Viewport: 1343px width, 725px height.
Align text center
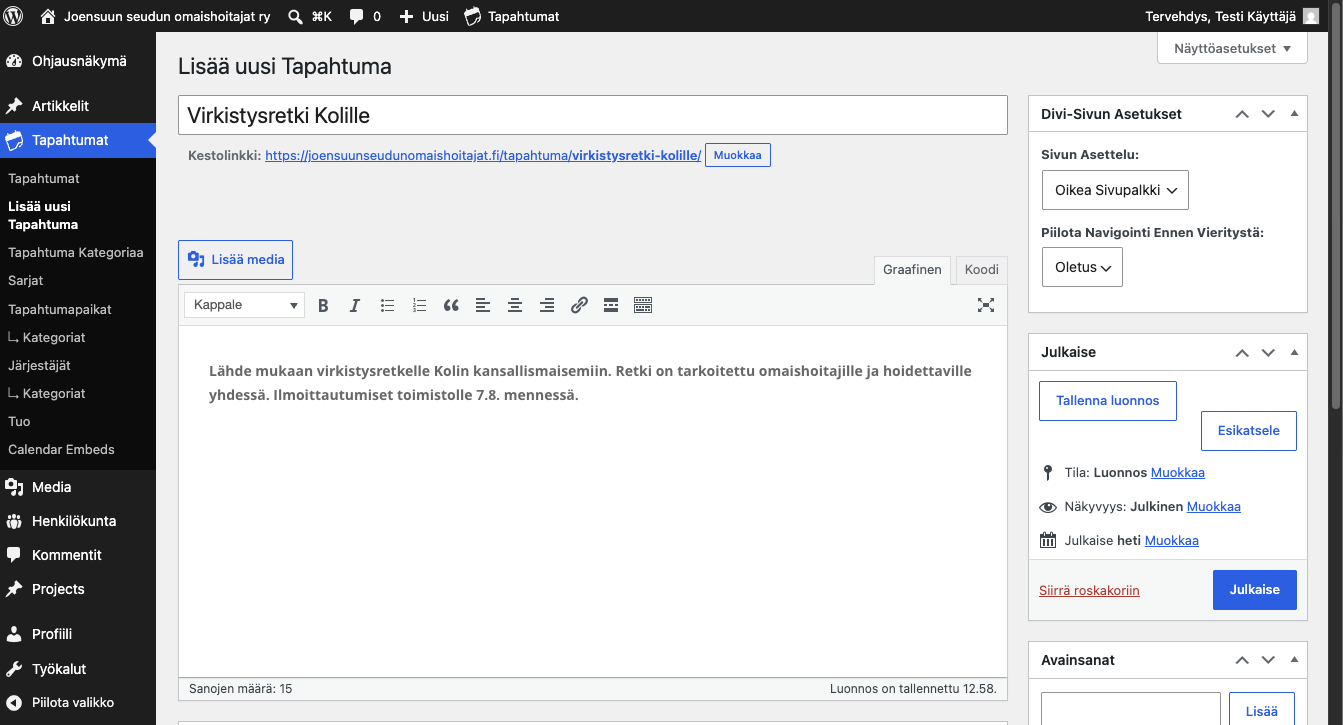coord(515,305)
